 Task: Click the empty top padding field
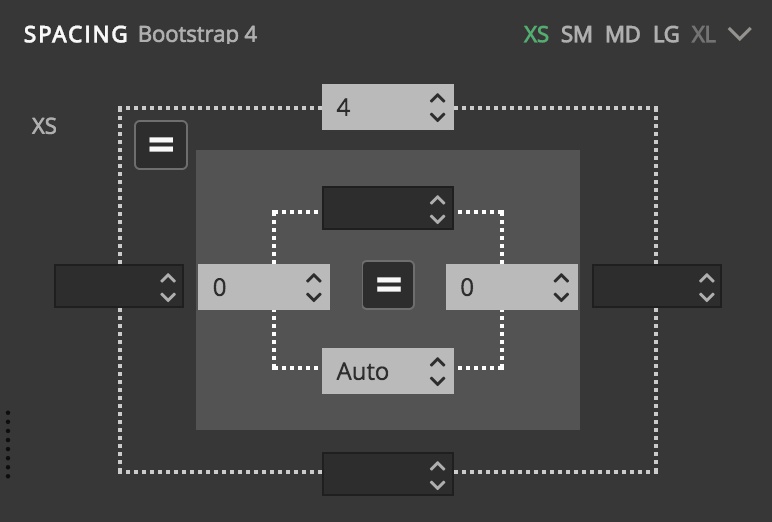[388, 208]
